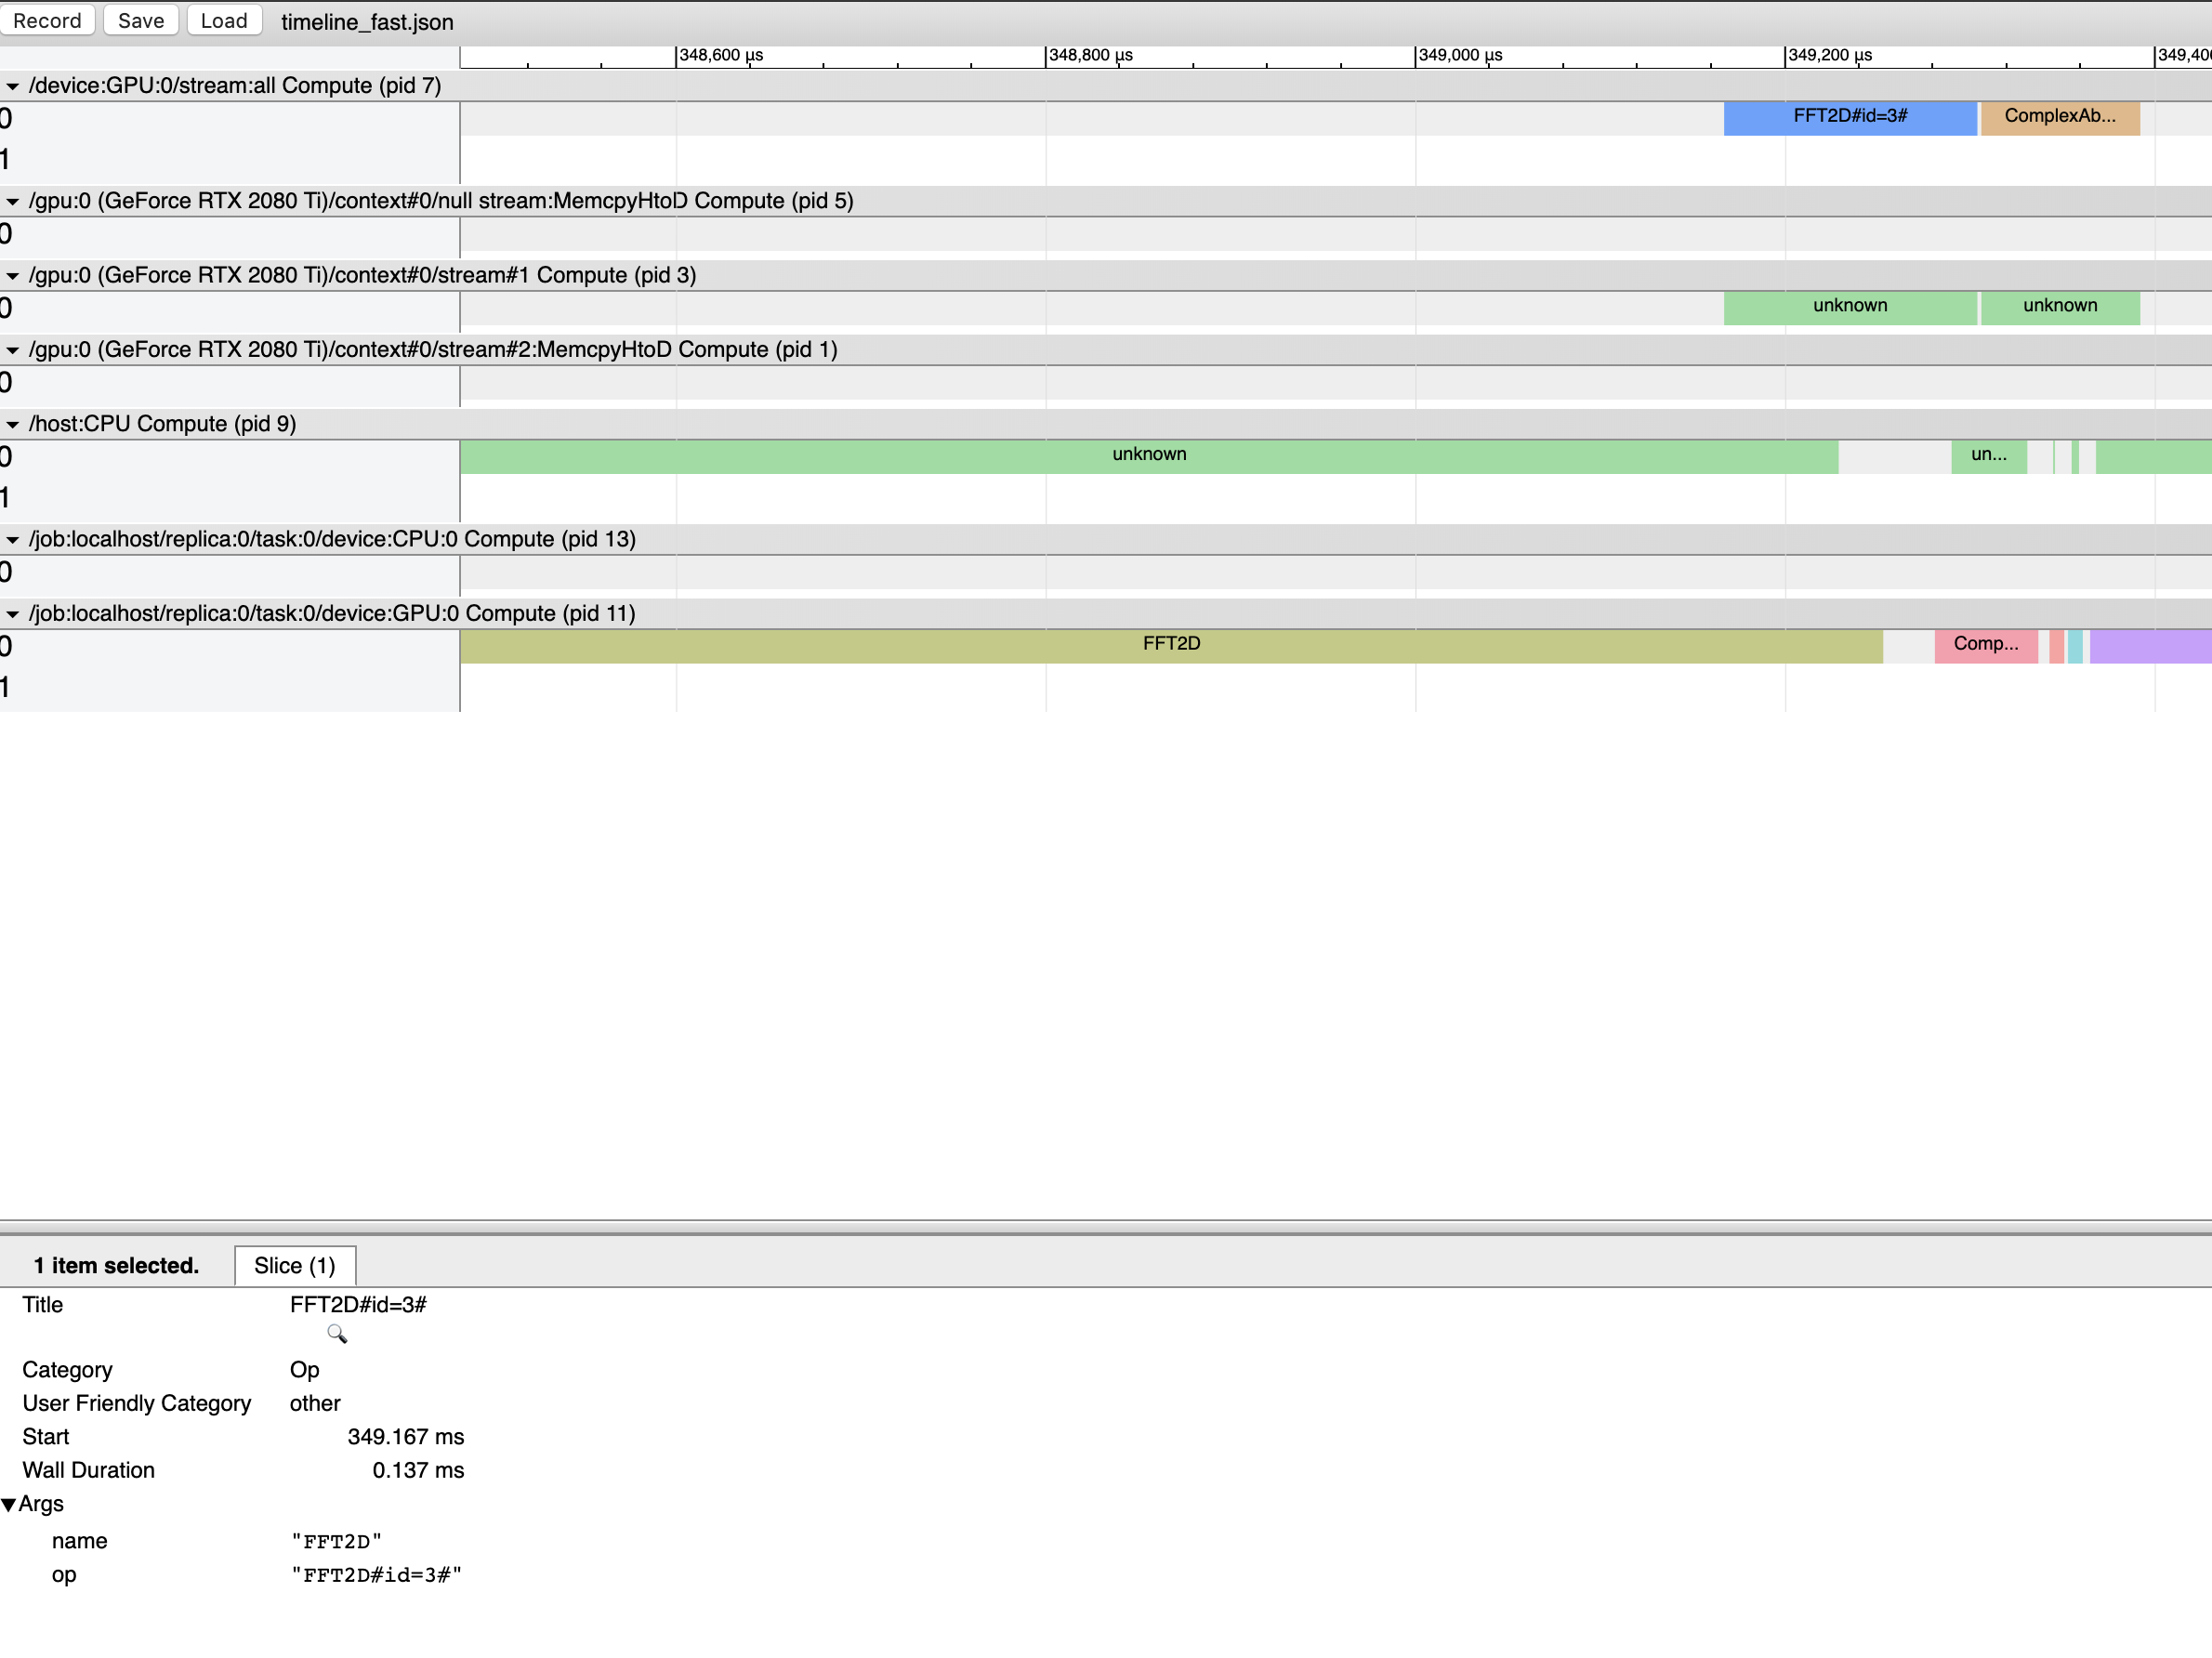This screenshot has height=1658, width=2212.
Task: Switch to the Slice (1) tab
Action: coord(294,1265)
